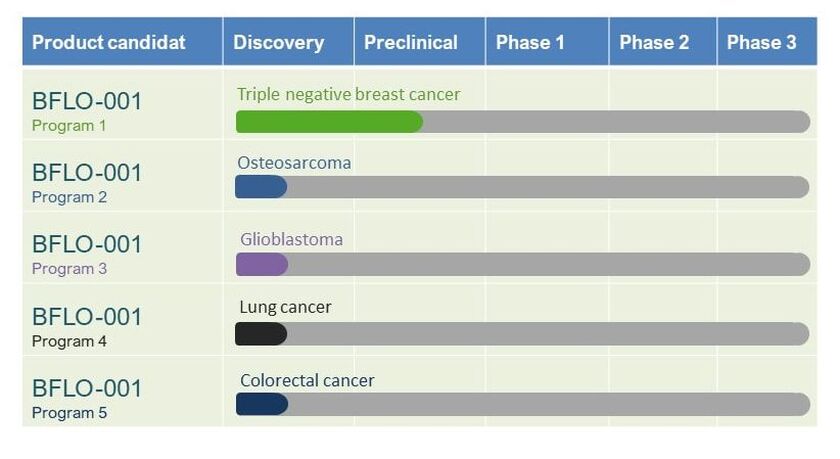840x459 pixels.
Task: Click the Lung cancer label
Action: click(x=285, y=307)
